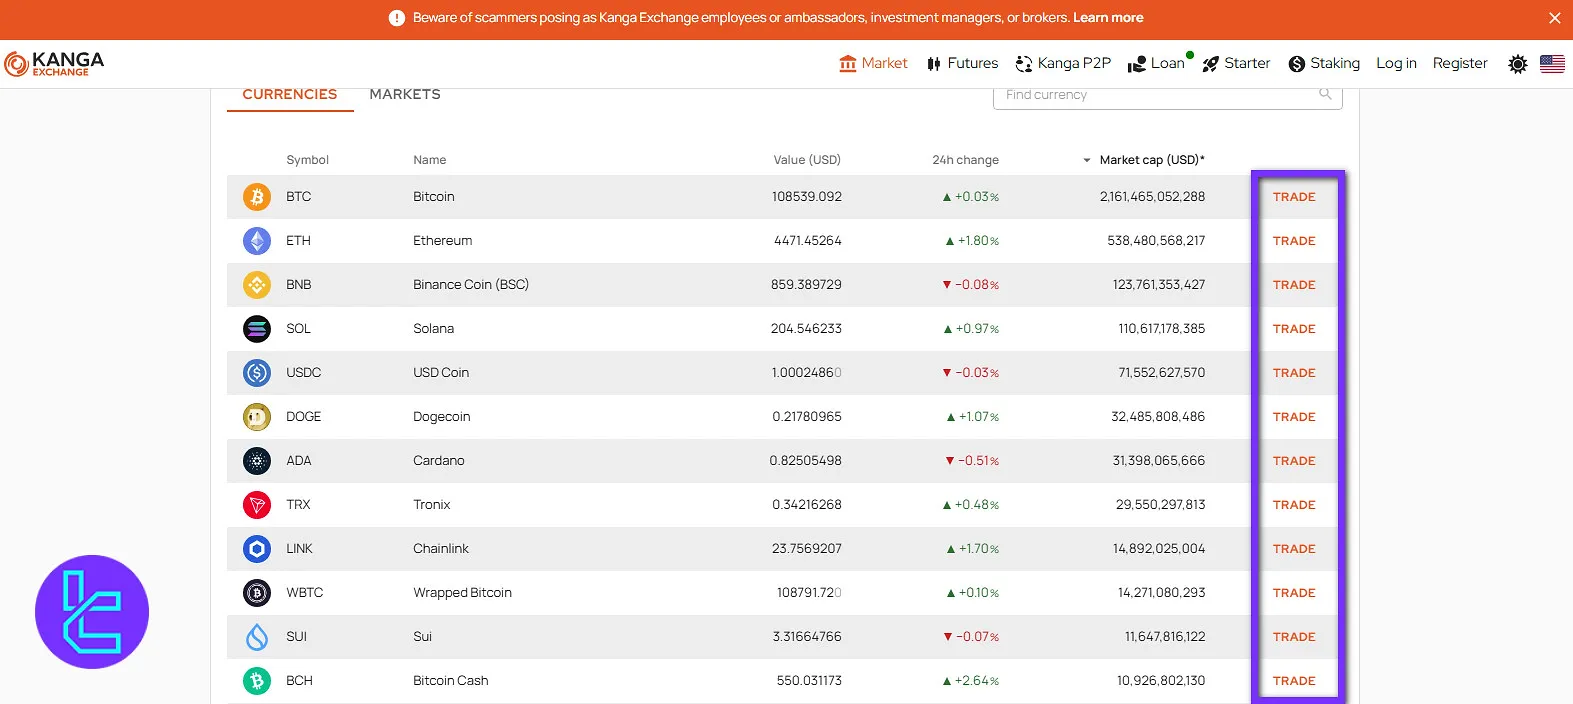Click TRADE for Wrapped Bitcoin
This screenshot has width=1573, height=704.
1294,593
